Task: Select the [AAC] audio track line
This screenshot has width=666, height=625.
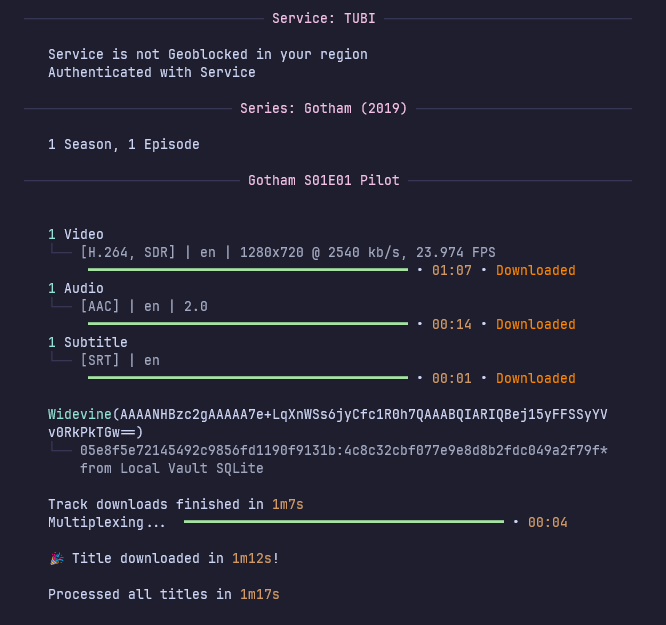Action: tap(144, 306)
